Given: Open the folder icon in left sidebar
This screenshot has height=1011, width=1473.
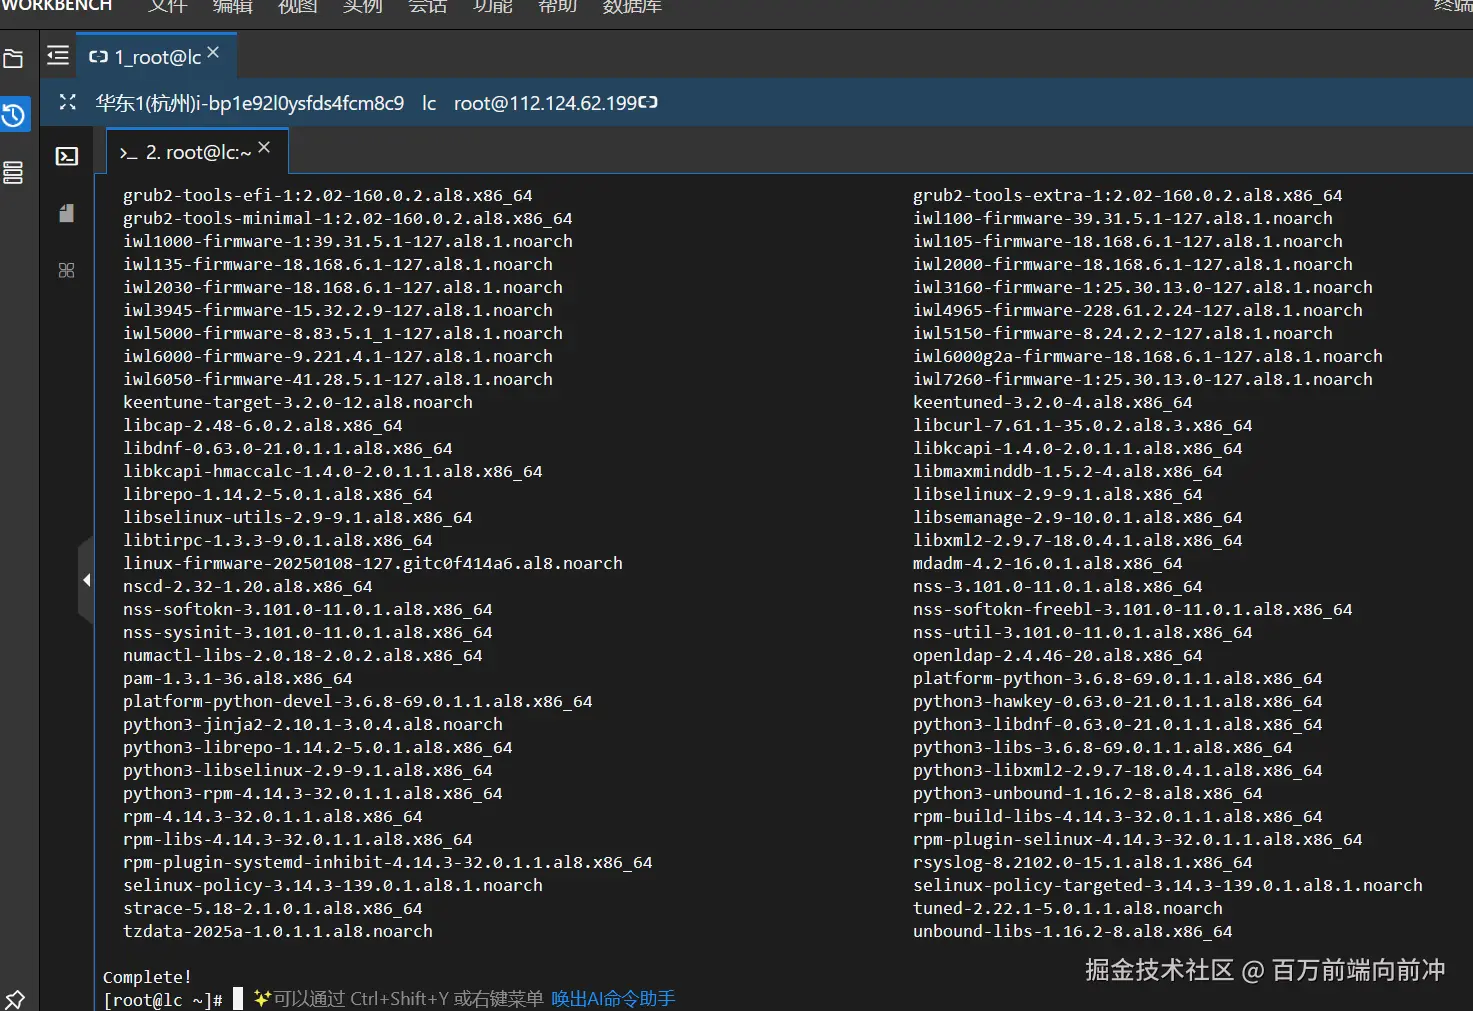Looking at the screenshot, I should click(x=13, y=60).
